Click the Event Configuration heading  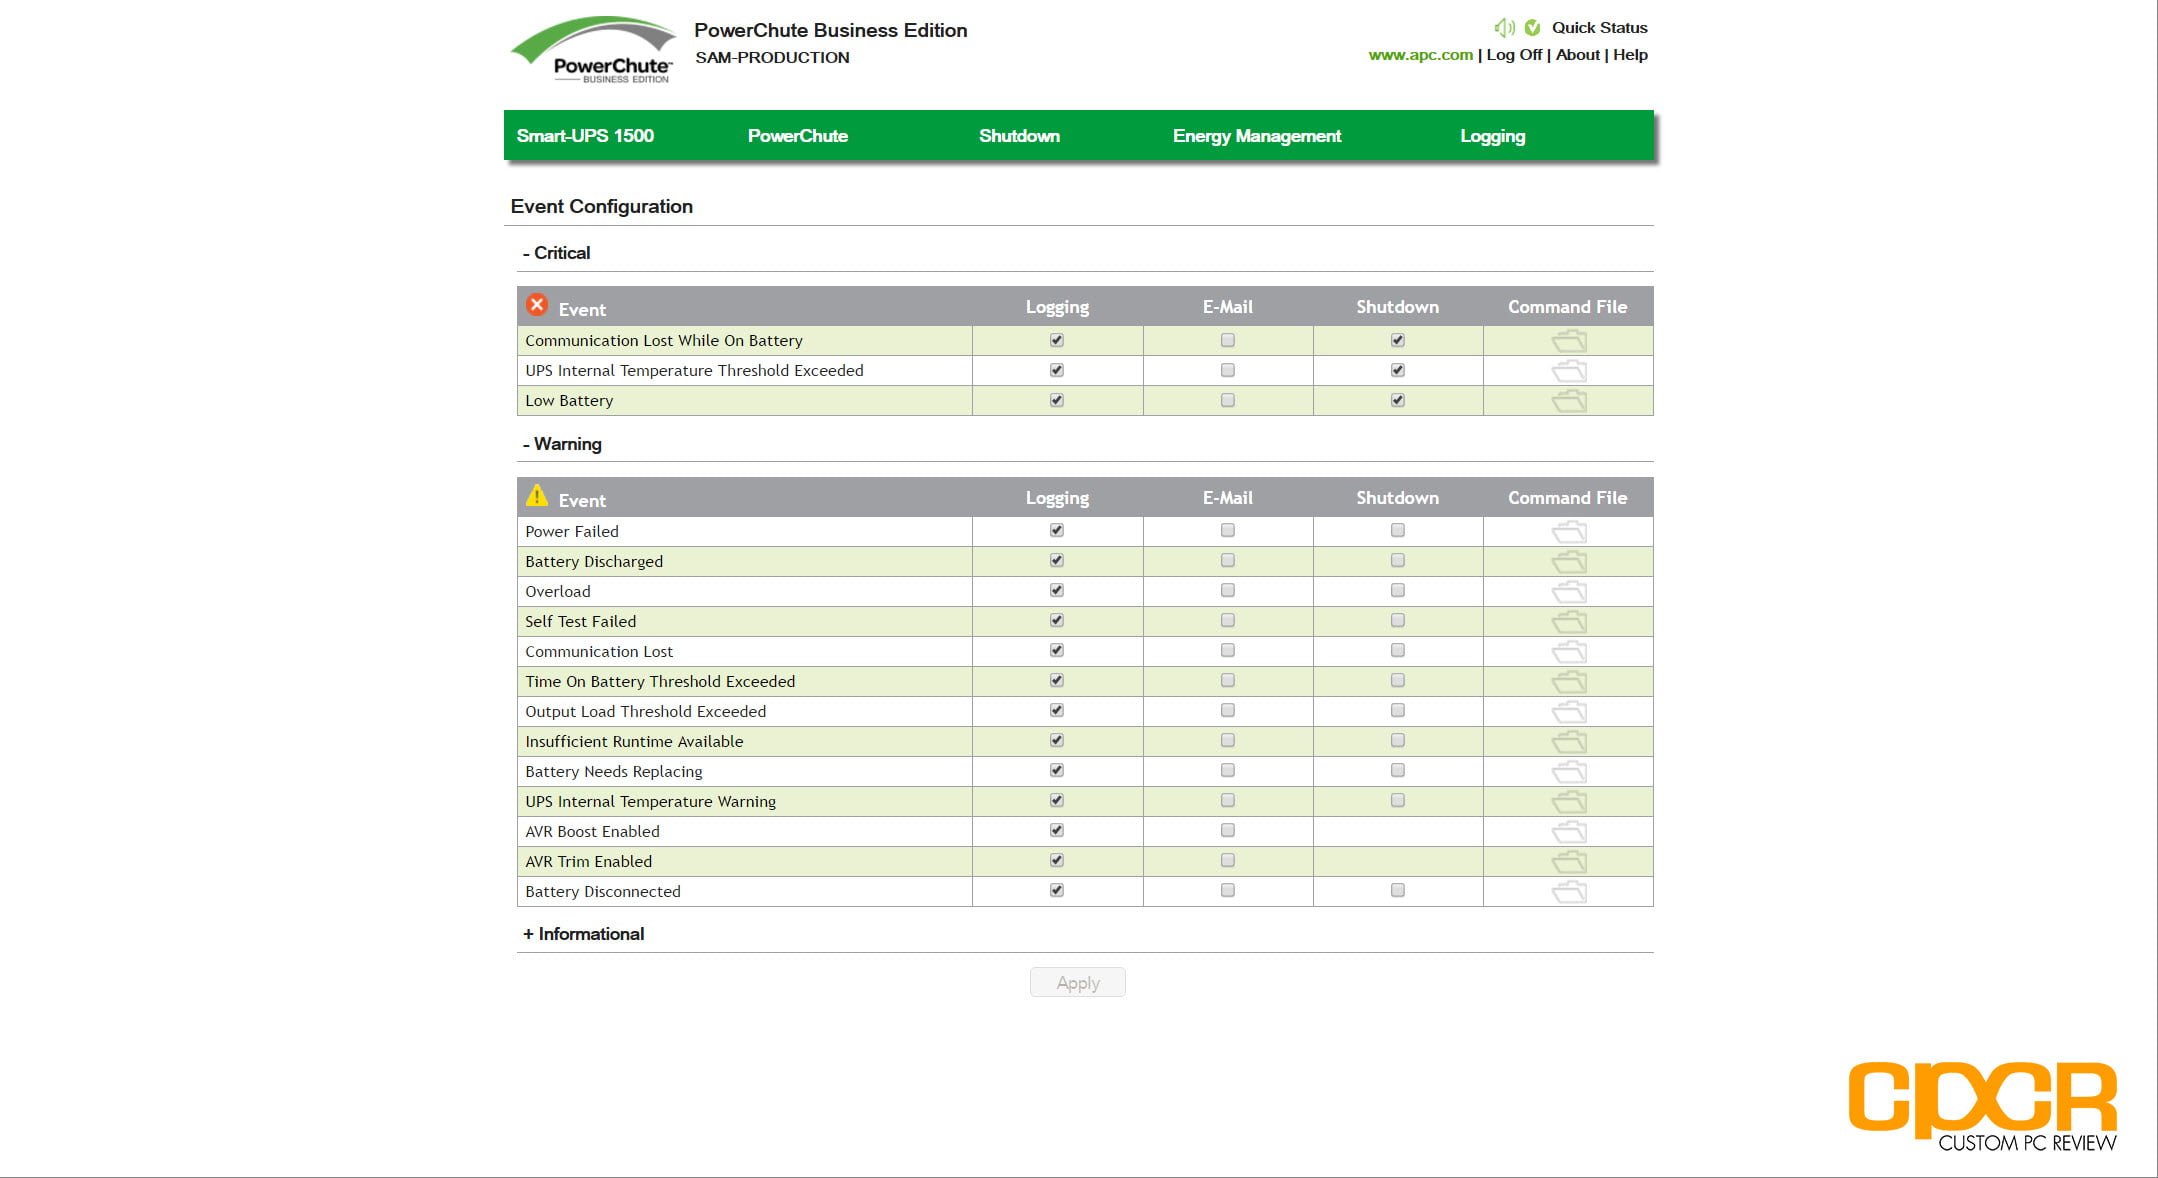601,207
